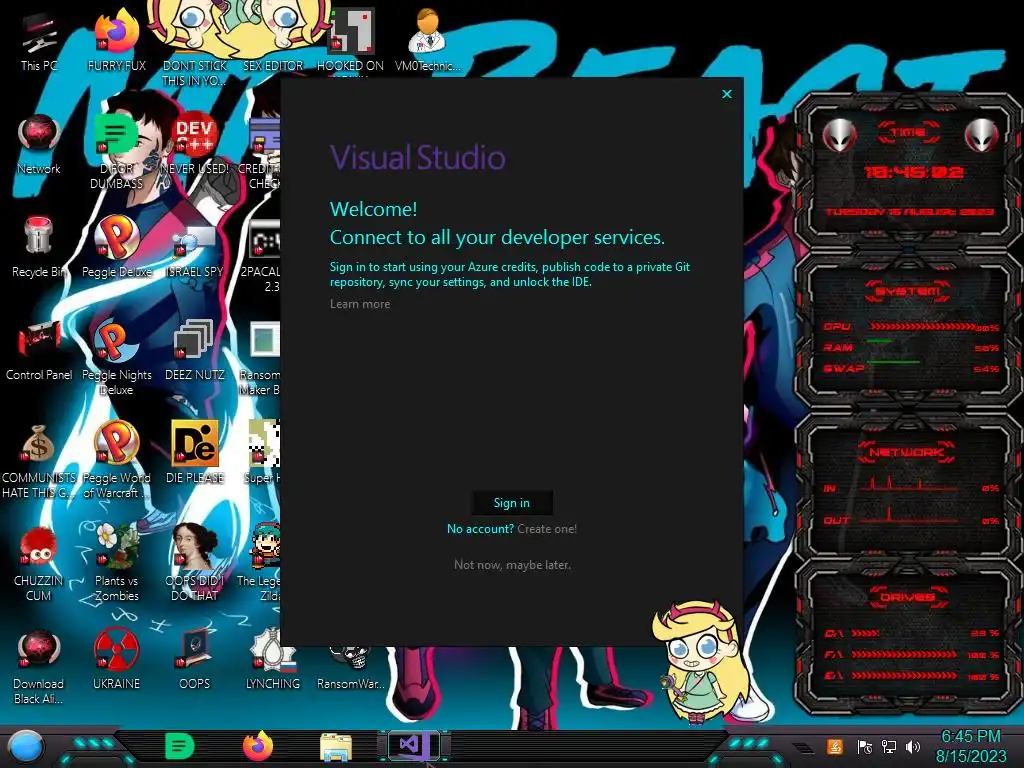Open the DEEZ NUTZ shortcut
Viewport: 1024px width, 768px height.
click(x=194, y=351)
